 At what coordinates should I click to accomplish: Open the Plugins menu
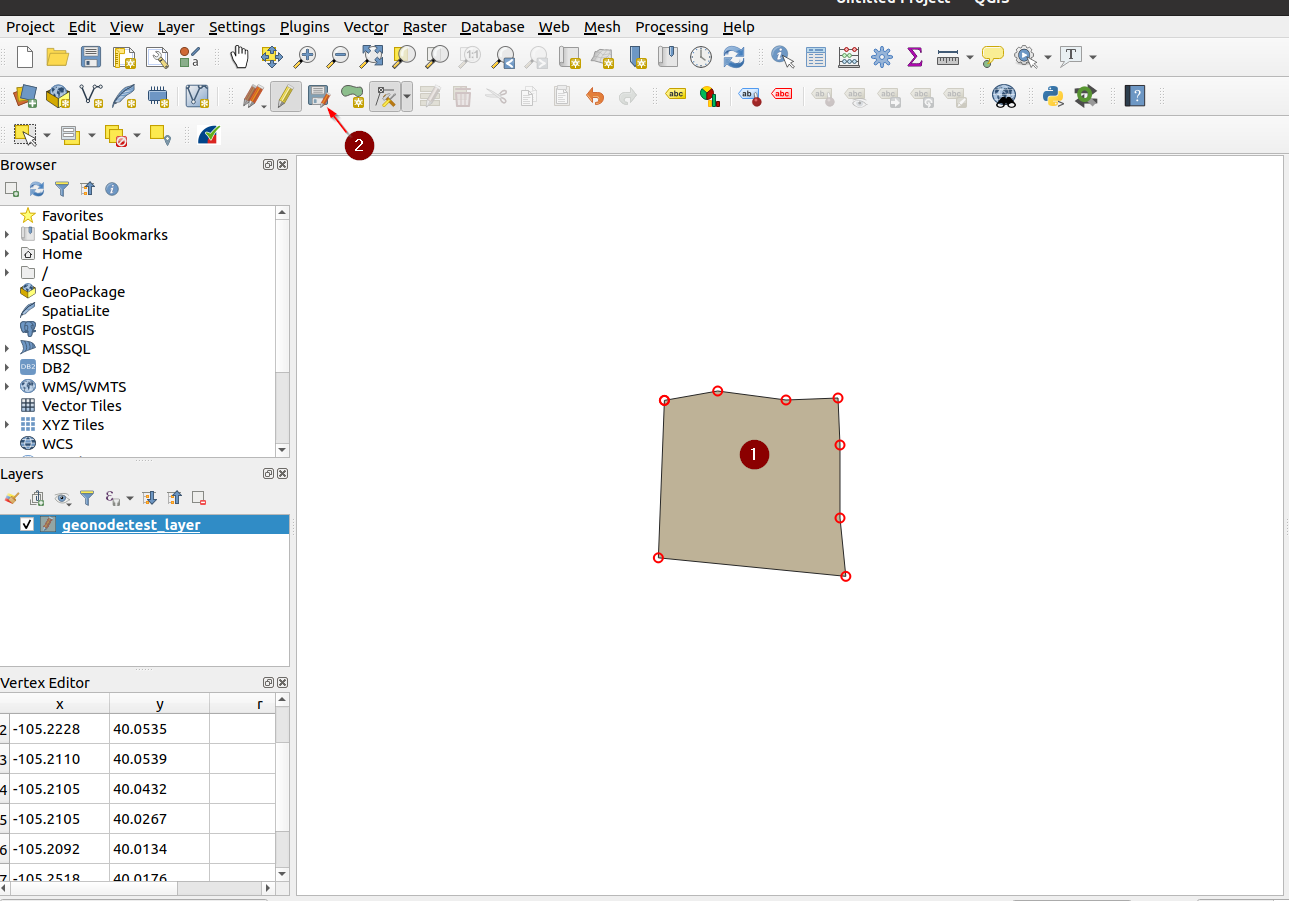(x=305, y=27)
